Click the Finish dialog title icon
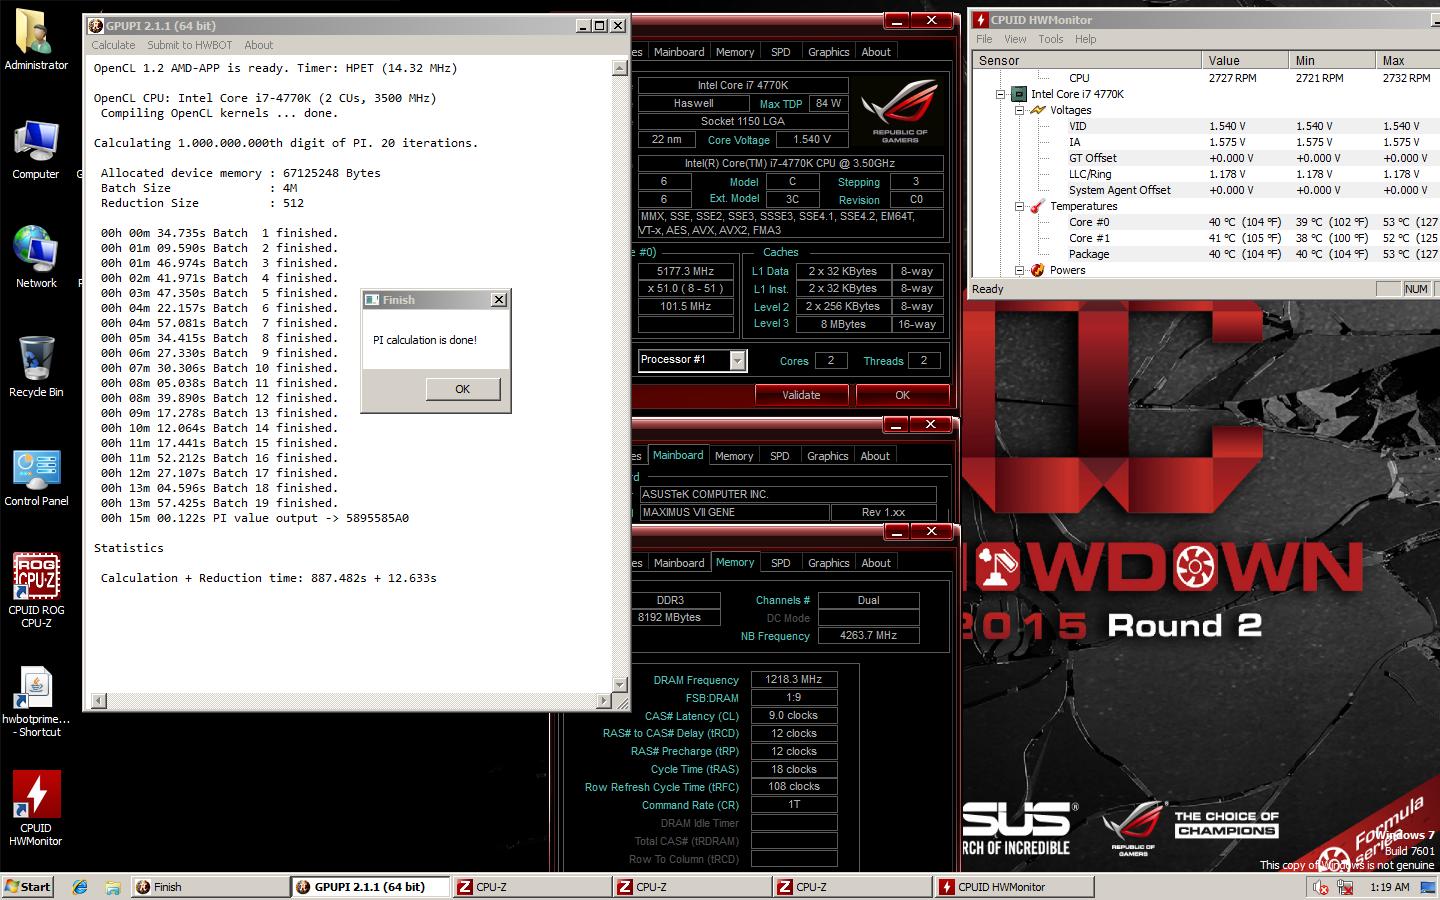Screen dimensions: 1440x900 coord(372,300)
